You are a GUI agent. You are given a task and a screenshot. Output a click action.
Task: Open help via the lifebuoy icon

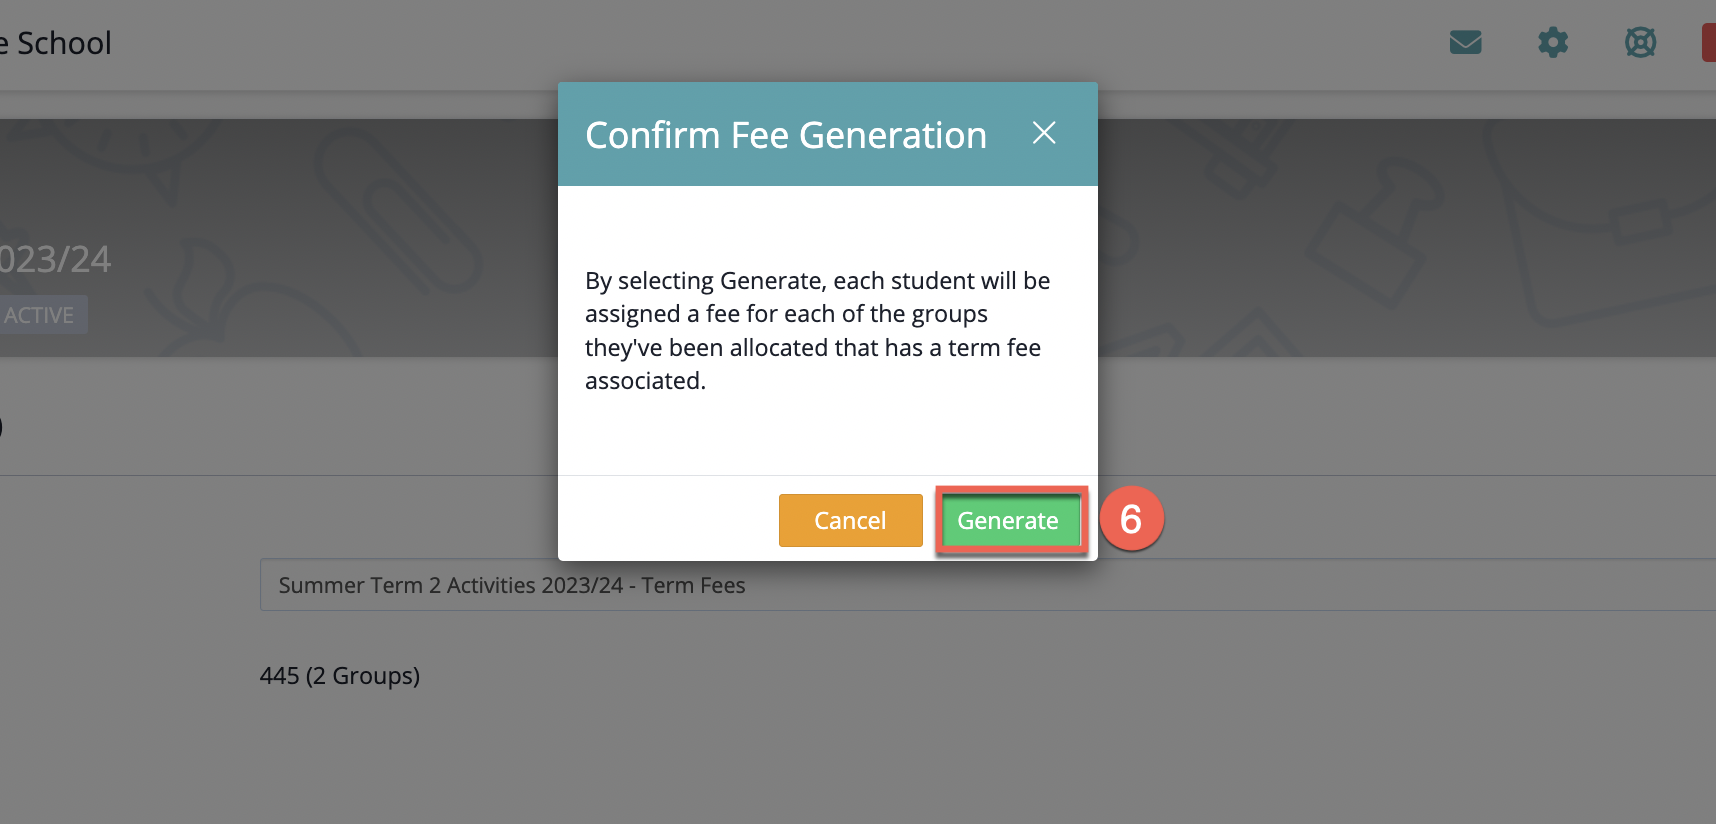click(x=1640, y=42)
